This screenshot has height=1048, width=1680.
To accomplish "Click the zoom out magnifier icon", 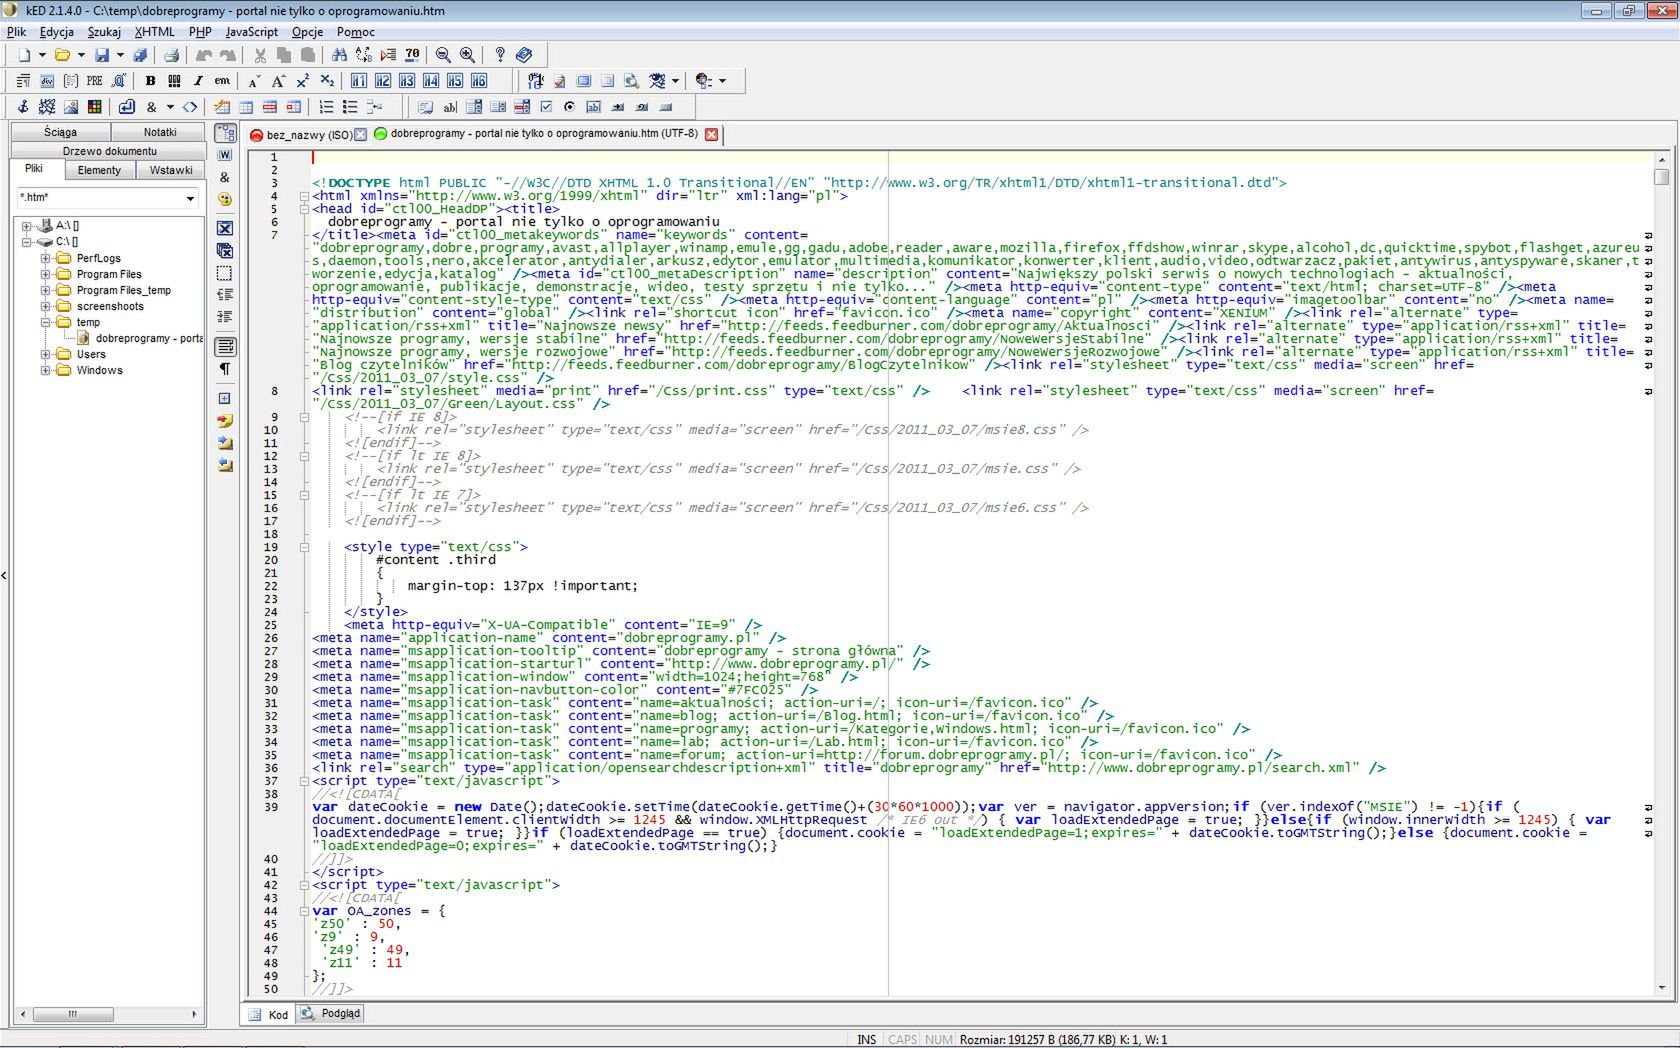I will point(442,55).
